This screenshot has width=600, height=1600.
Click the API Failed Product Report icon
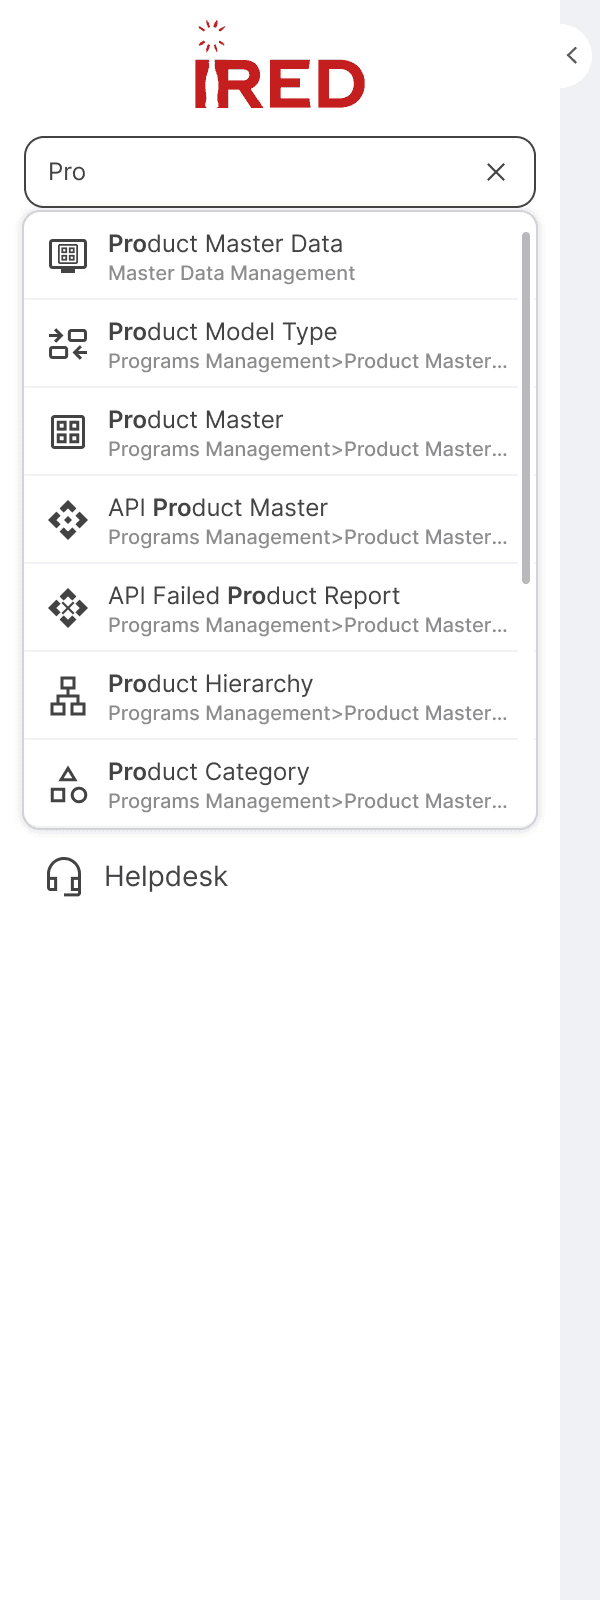click(68, 608)
